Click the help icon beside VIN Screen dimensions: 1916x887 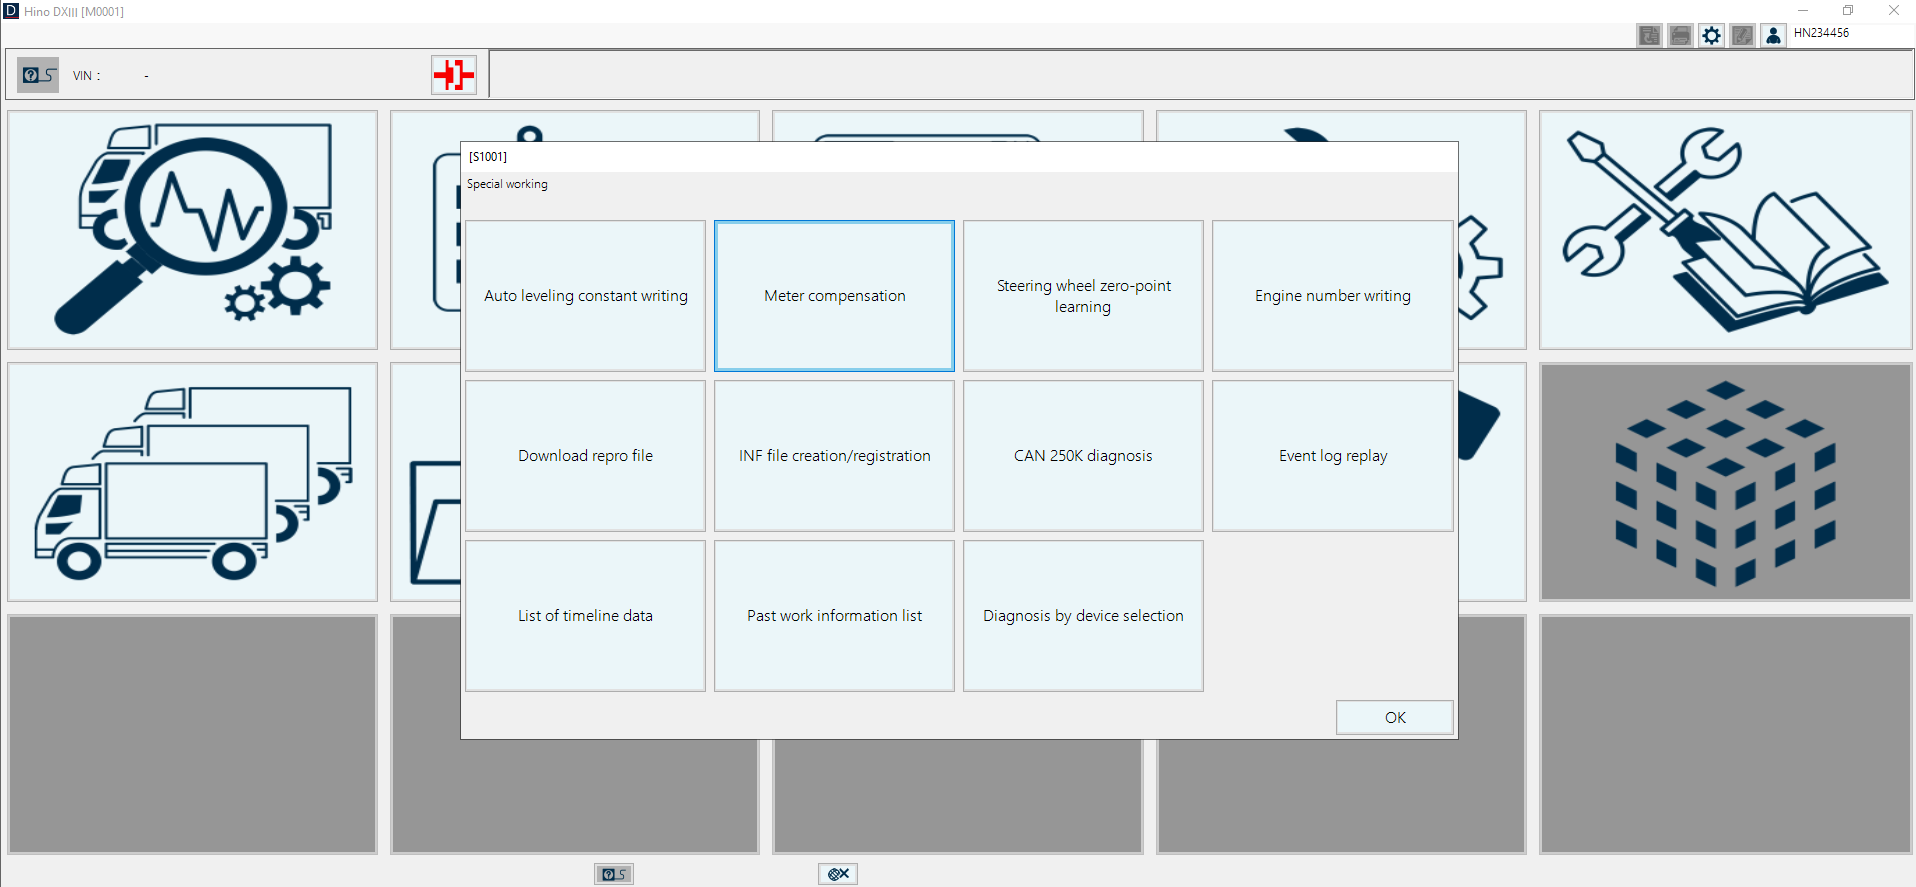click(x=38, y=75)
